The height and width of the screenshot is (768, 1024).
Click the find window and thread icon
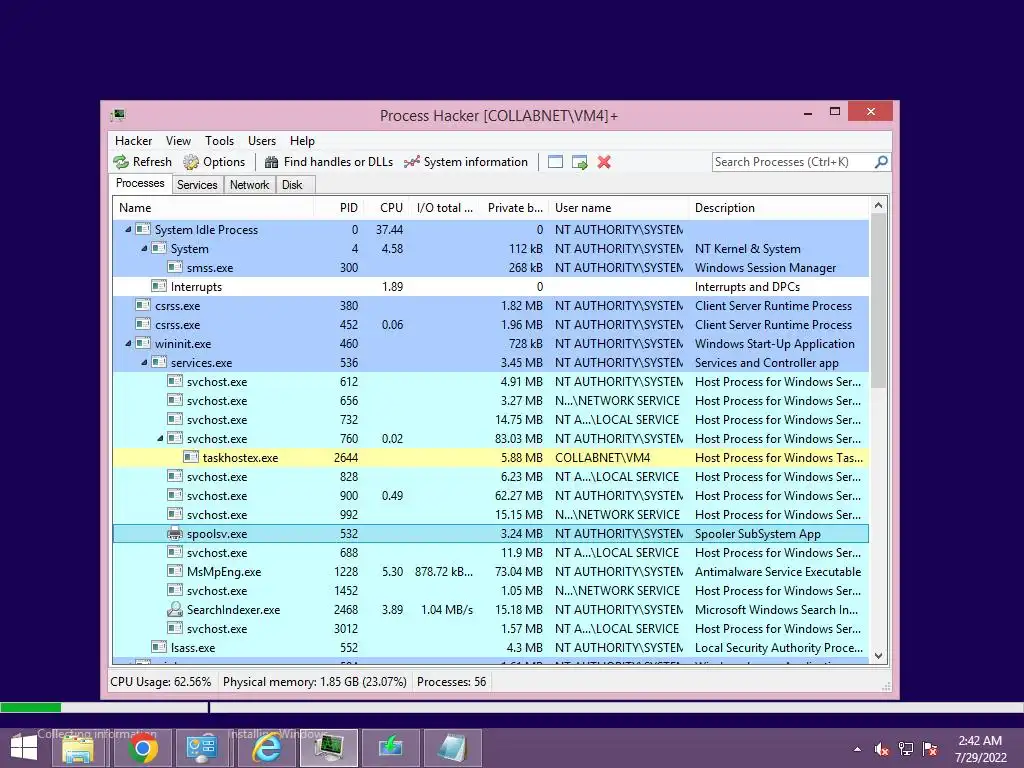point(579,162)
